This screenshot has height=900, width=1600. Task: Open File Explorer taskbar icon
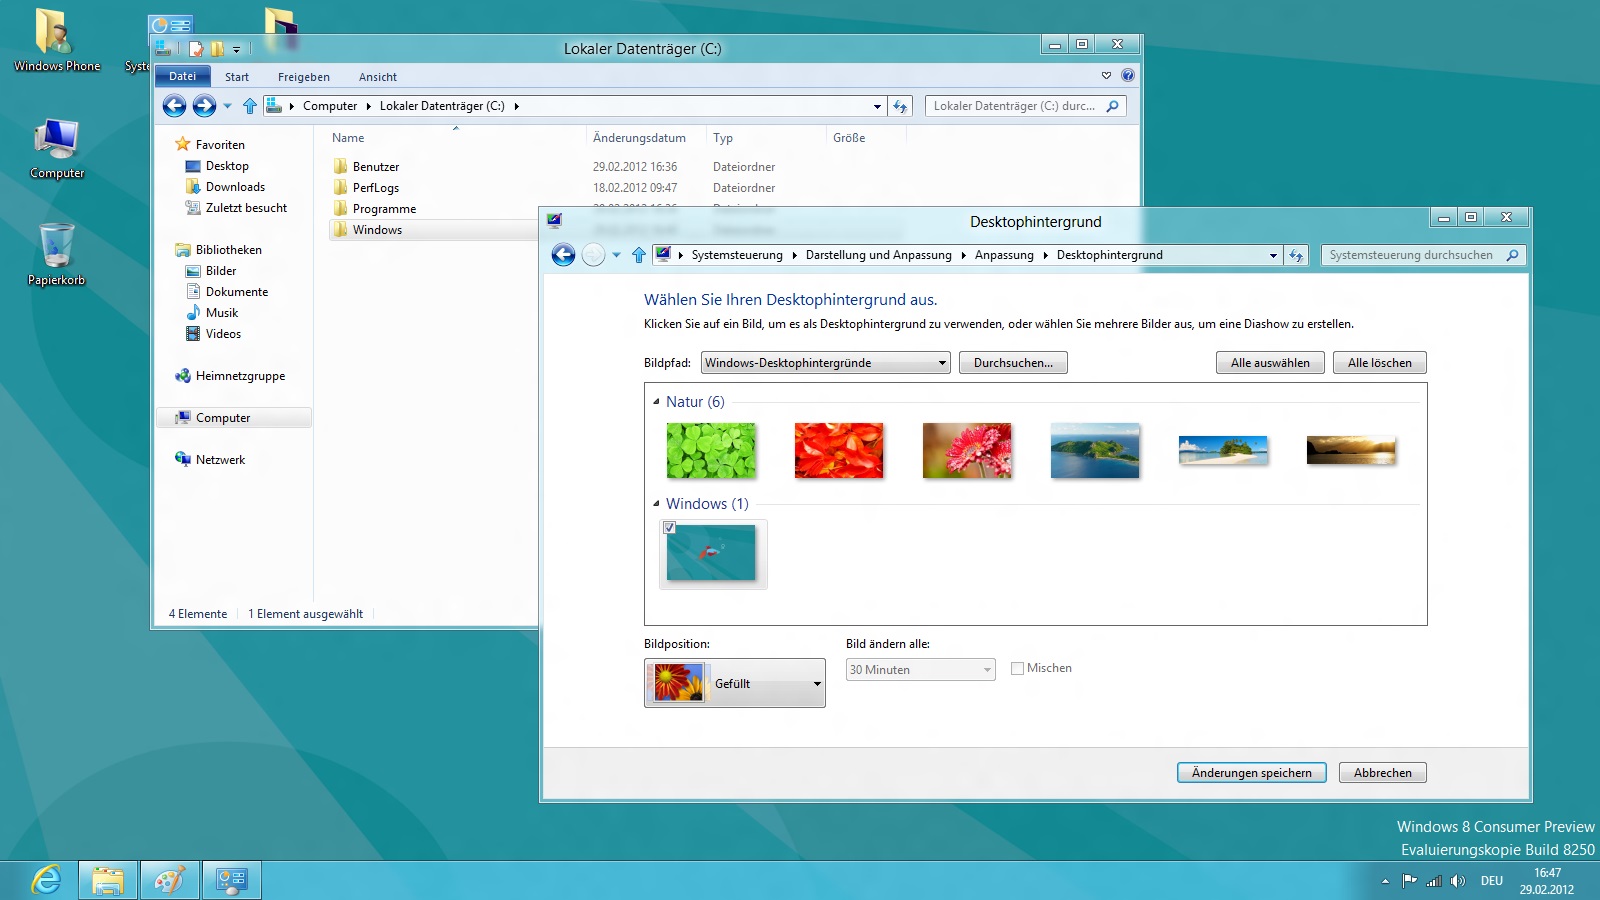108,880
